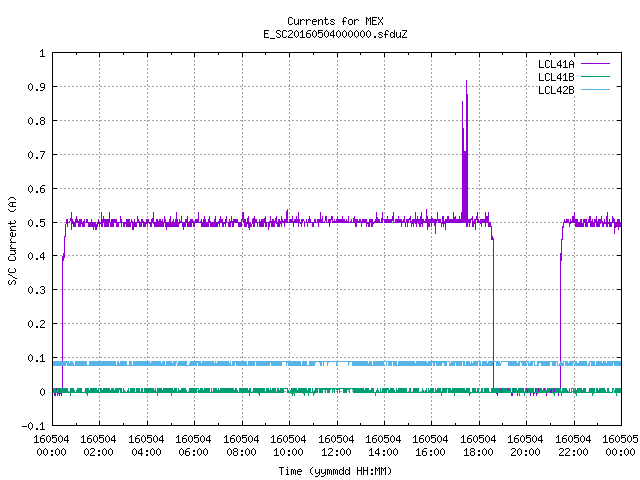The image size is (640, 480).
Task: Click the 'Time (yymmdd HH:MM)' x-axis label
Action: 335,471
